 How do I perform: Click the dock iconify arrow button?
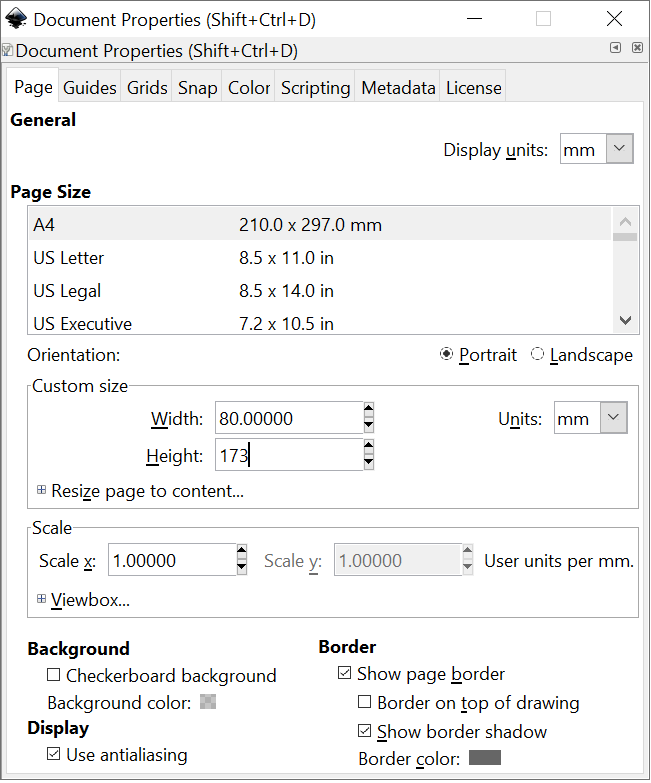point(616,47)
